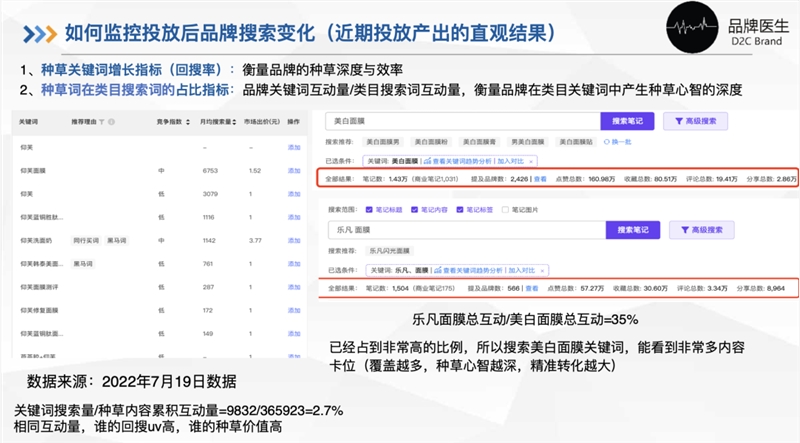The height and width of the screenshot is (443, 800).
Task: Click the 品牌医生 heartbeat logo circle
Action: coord(692,27)
